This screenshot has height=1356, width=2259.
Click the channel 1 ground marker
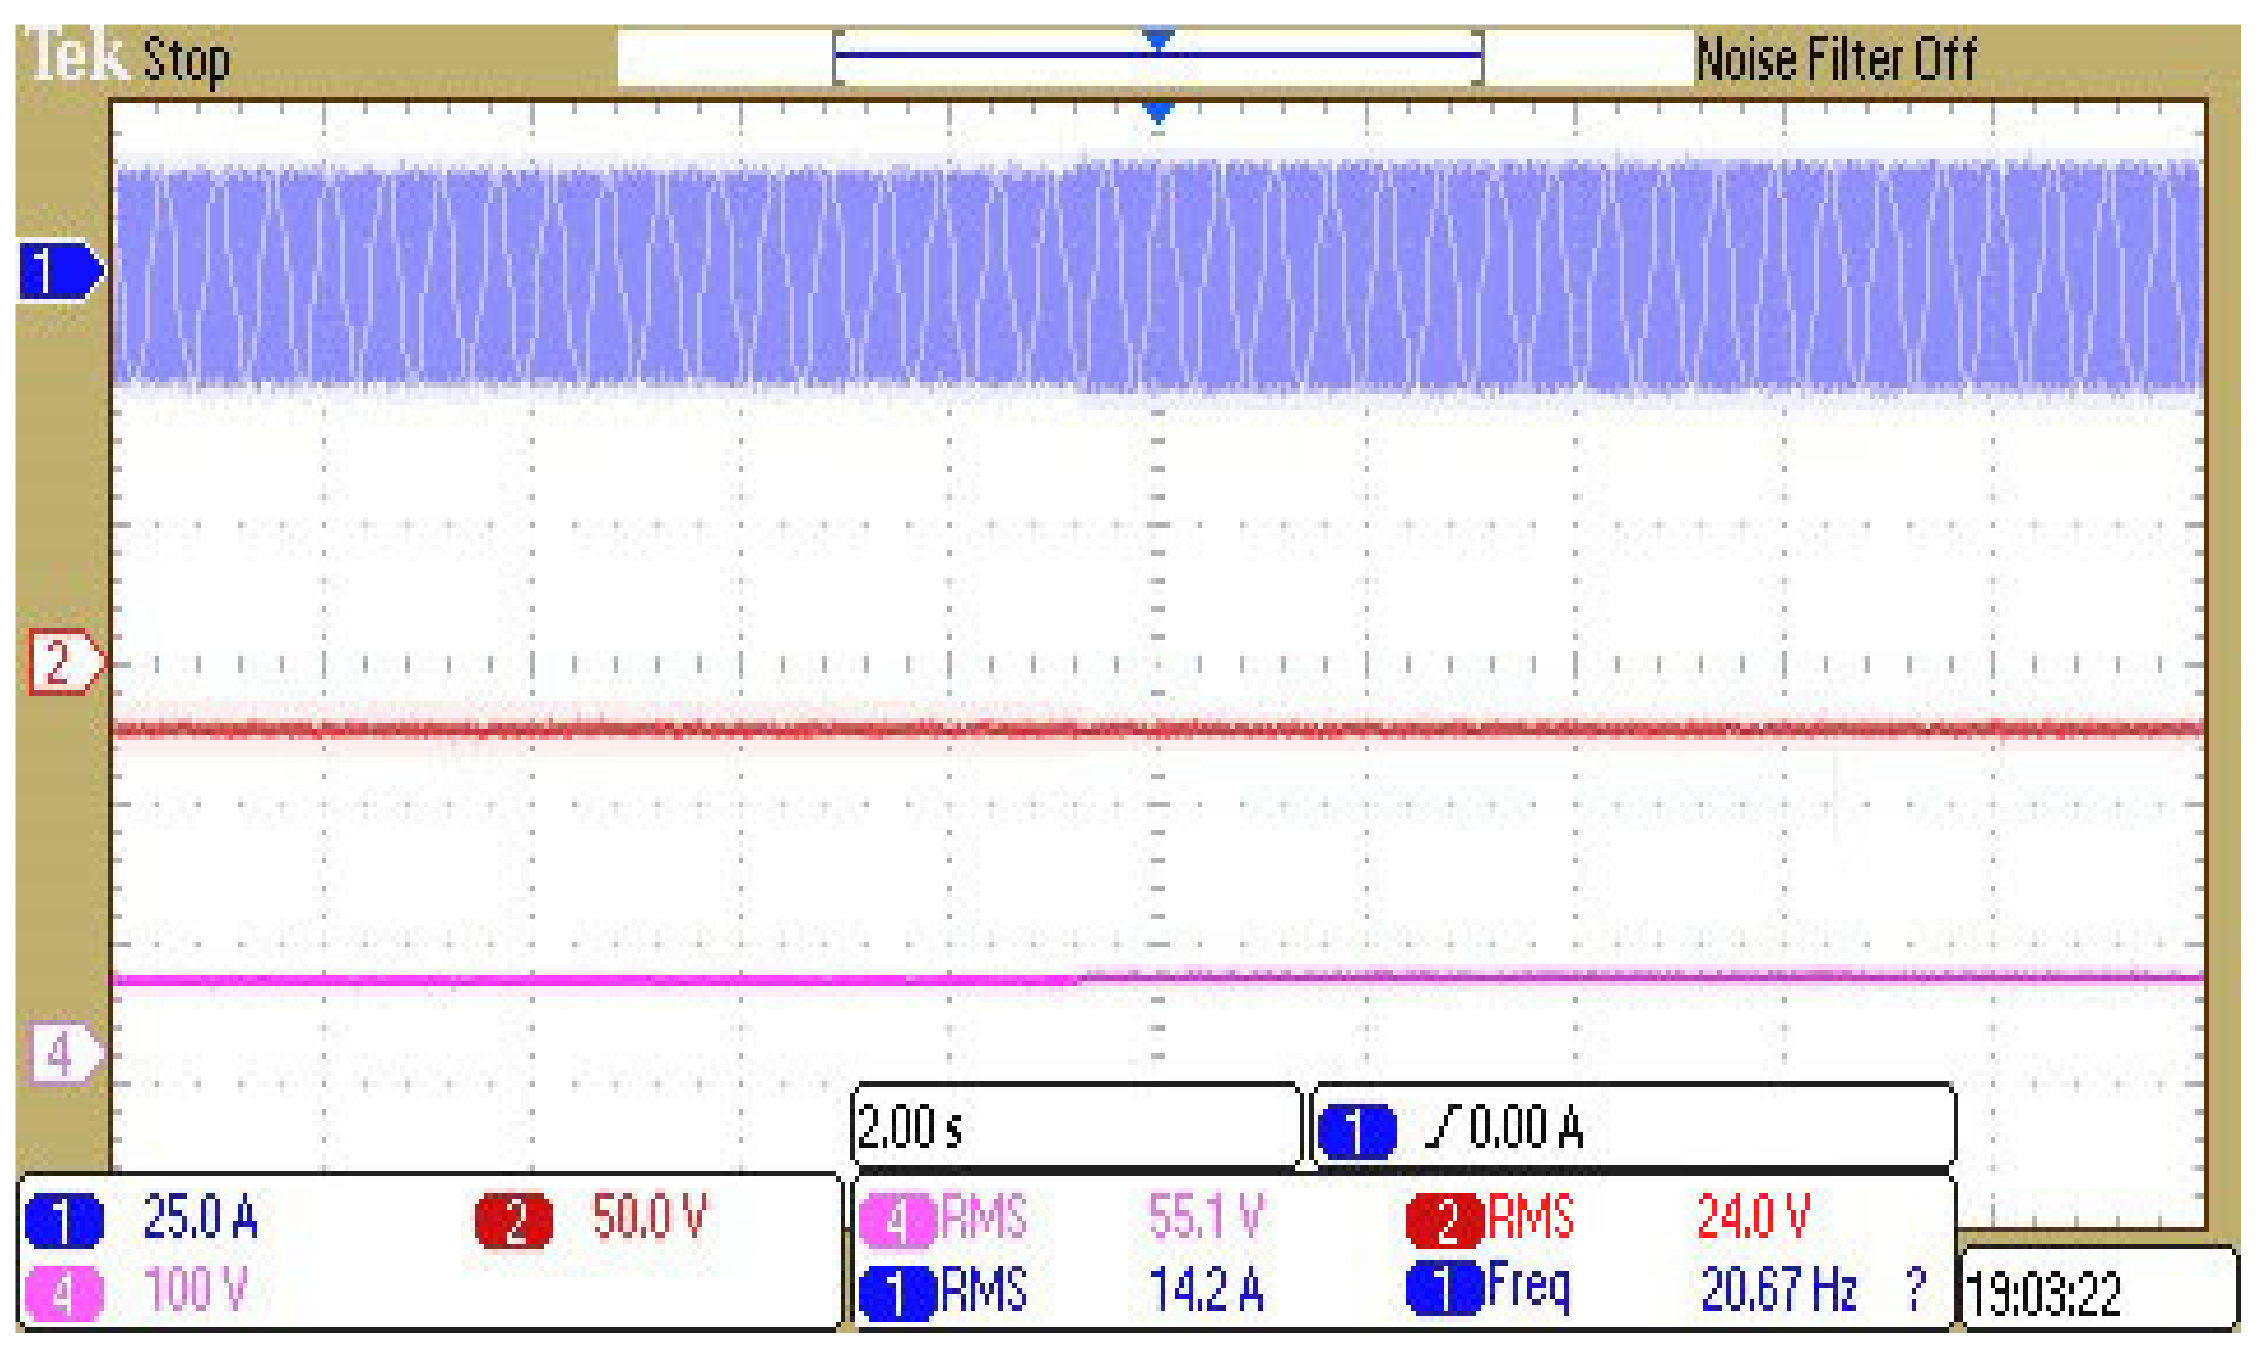pos(60,271)
